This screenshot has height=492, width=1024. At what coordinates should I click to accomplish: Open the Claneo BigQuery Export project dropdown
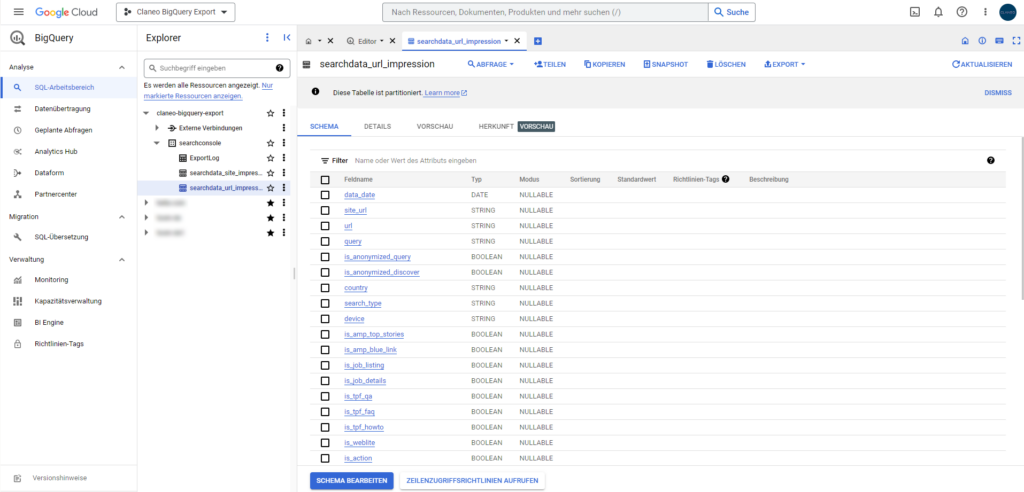[x=175, y=12]
